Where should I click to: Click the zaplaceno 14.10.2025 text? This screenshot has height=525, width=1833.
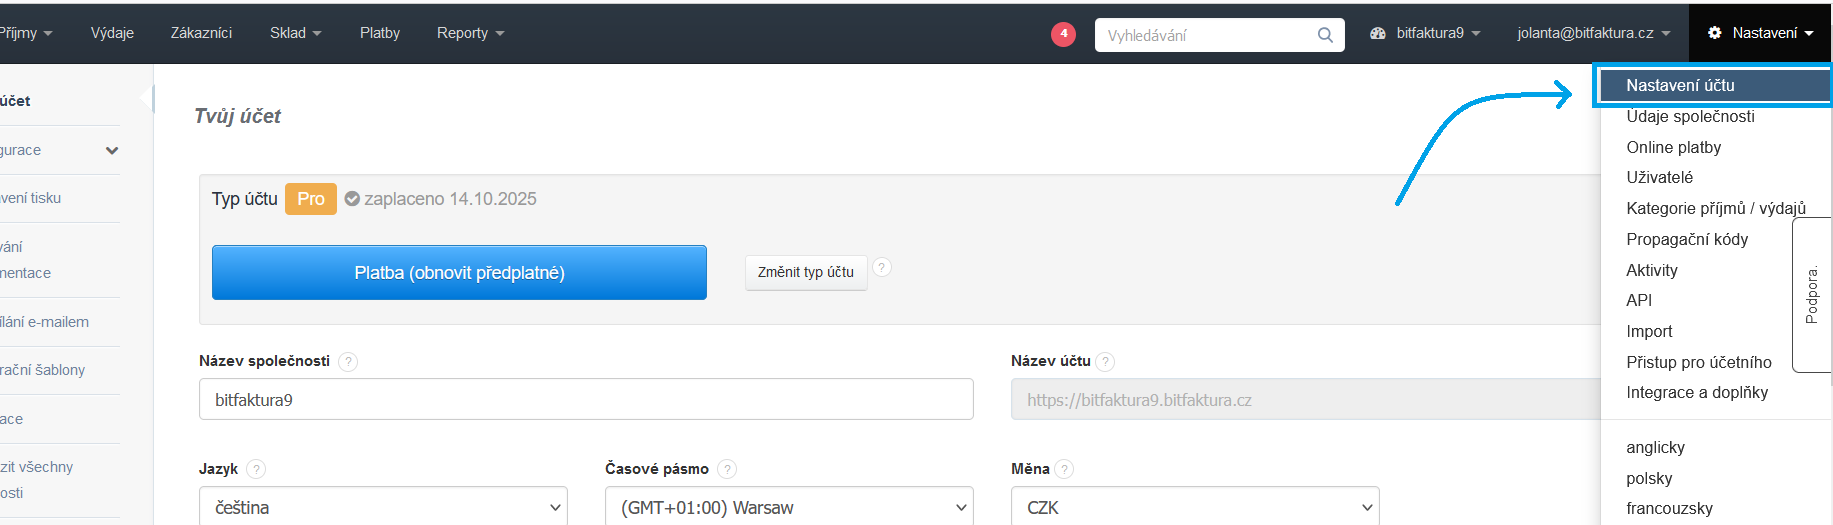(x=450, y=199)
